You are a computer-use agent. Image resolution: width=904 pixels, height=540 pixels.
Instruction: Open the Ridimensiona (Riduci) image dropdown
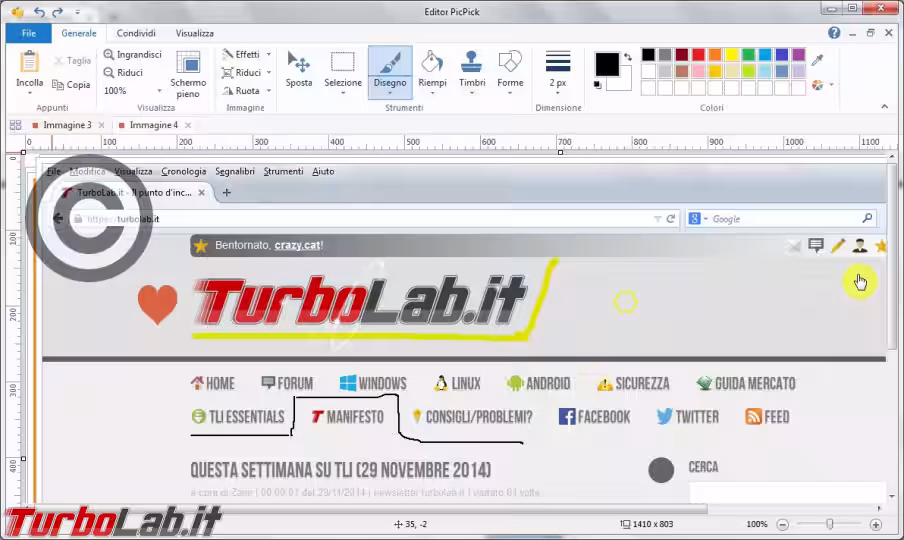247,73
